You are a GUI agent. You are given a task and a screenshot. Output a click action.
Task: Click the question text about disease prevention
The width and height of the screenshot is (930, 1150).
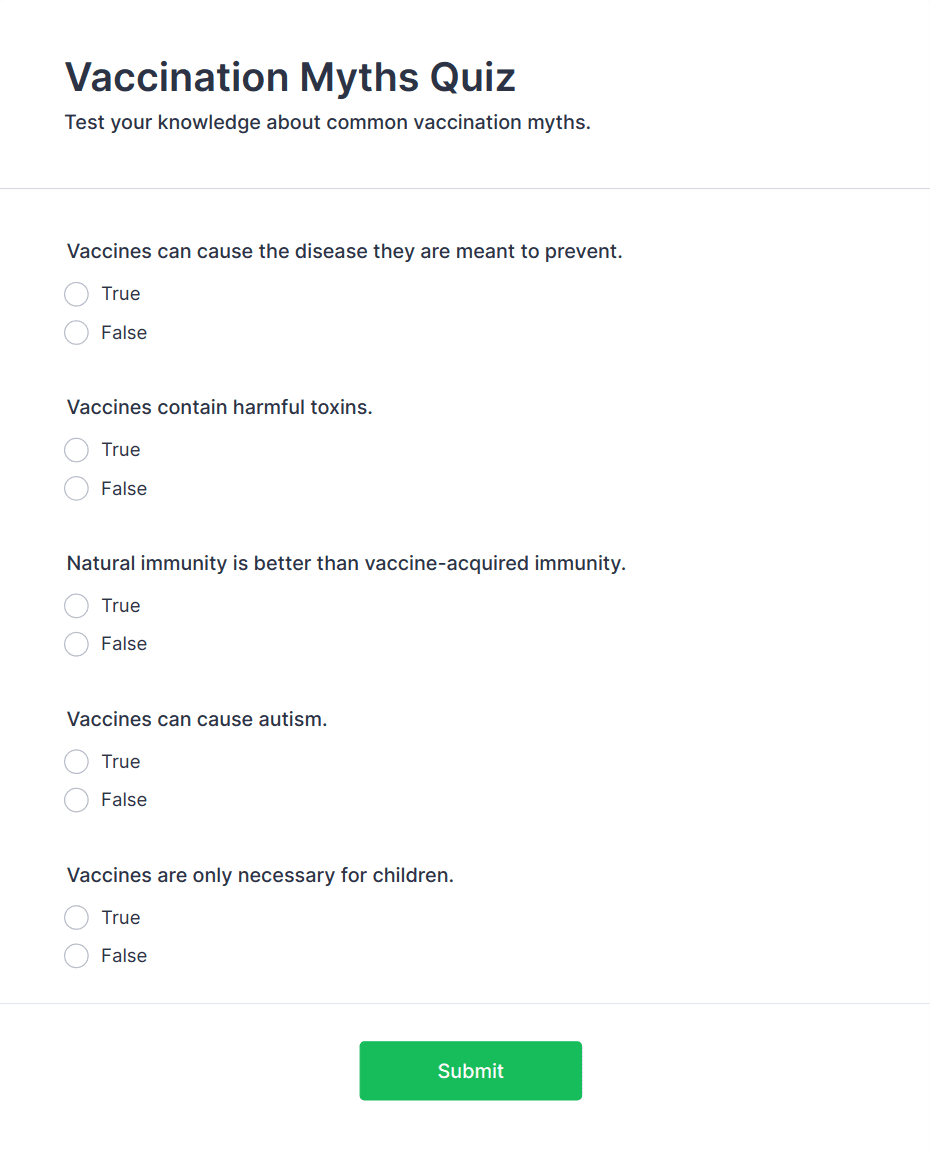[x=344, y=251]
